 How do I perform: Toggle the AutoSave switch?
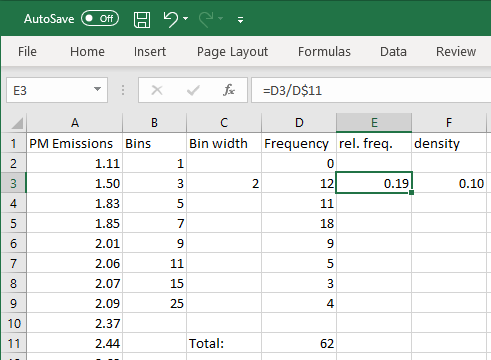click(x=100, y=18)
